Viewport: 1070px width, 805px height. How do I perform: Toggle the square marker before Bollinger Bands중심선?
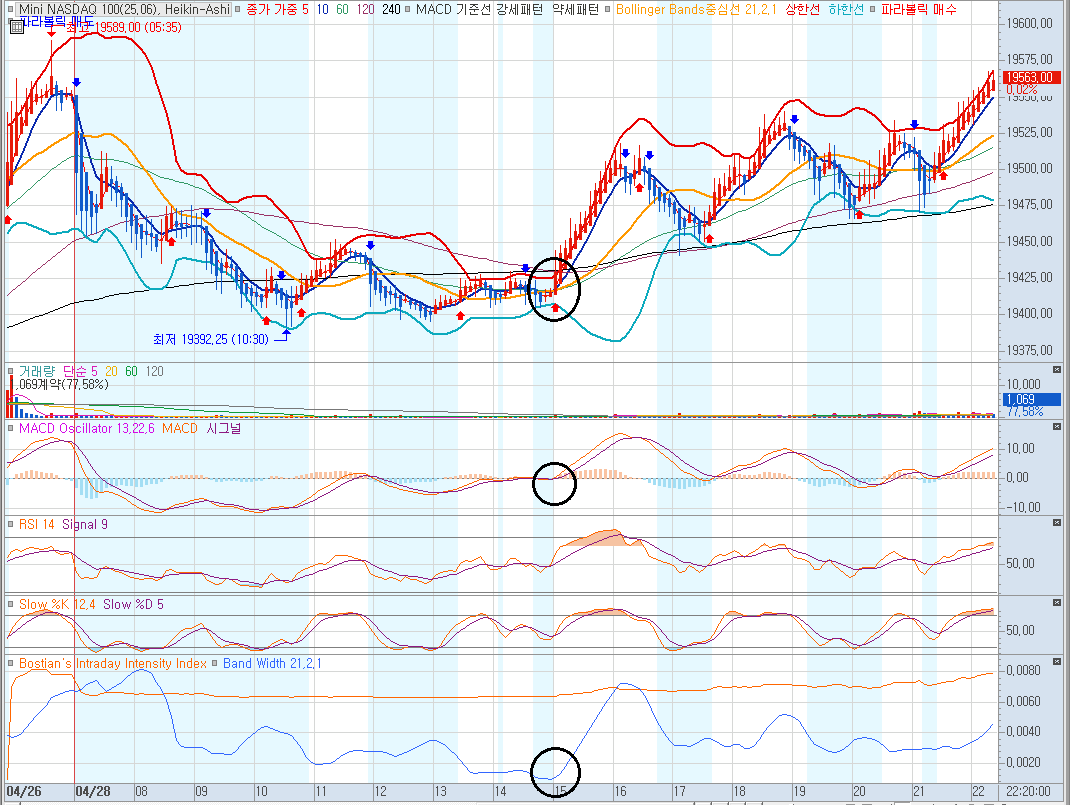point(607,10)
